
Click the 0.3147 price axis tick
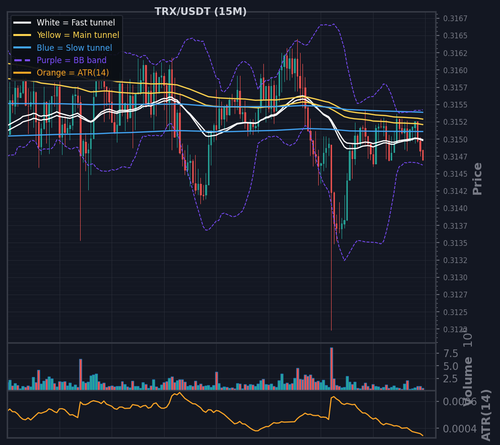pos(455,157)
